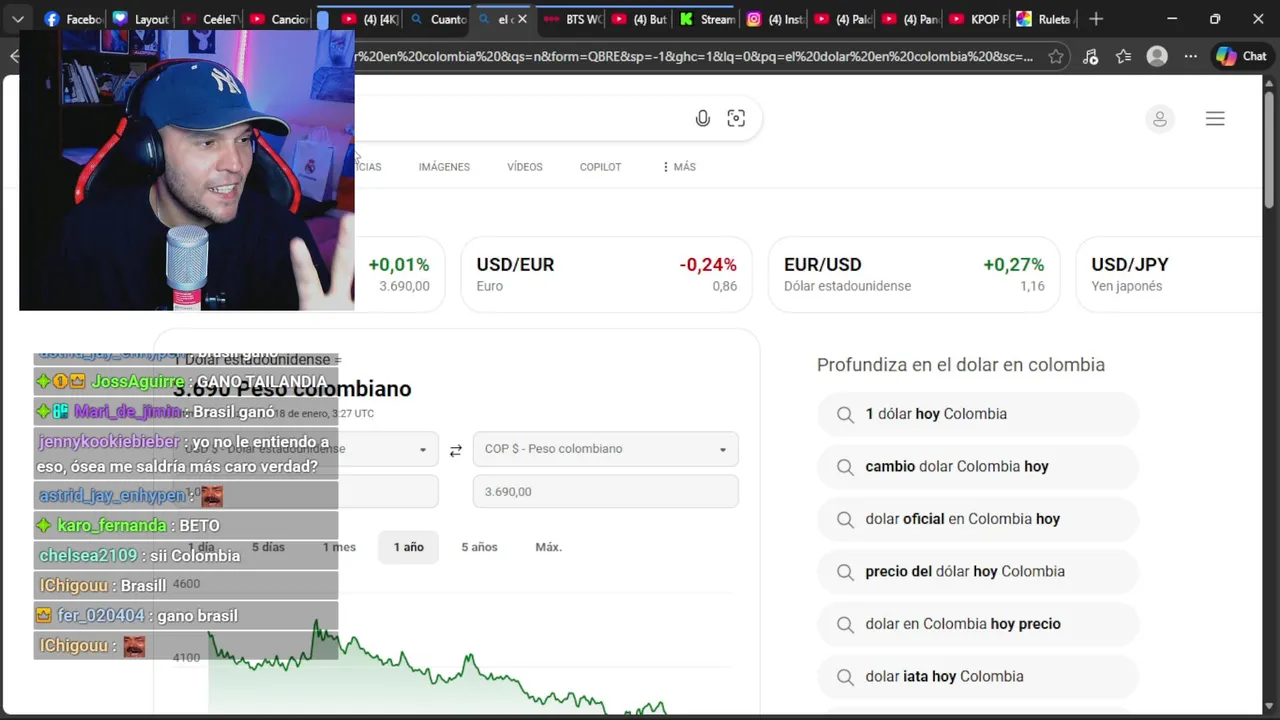Click the media control icon in toolbar
1280x720 pixels.
(x=1090, y=57)
